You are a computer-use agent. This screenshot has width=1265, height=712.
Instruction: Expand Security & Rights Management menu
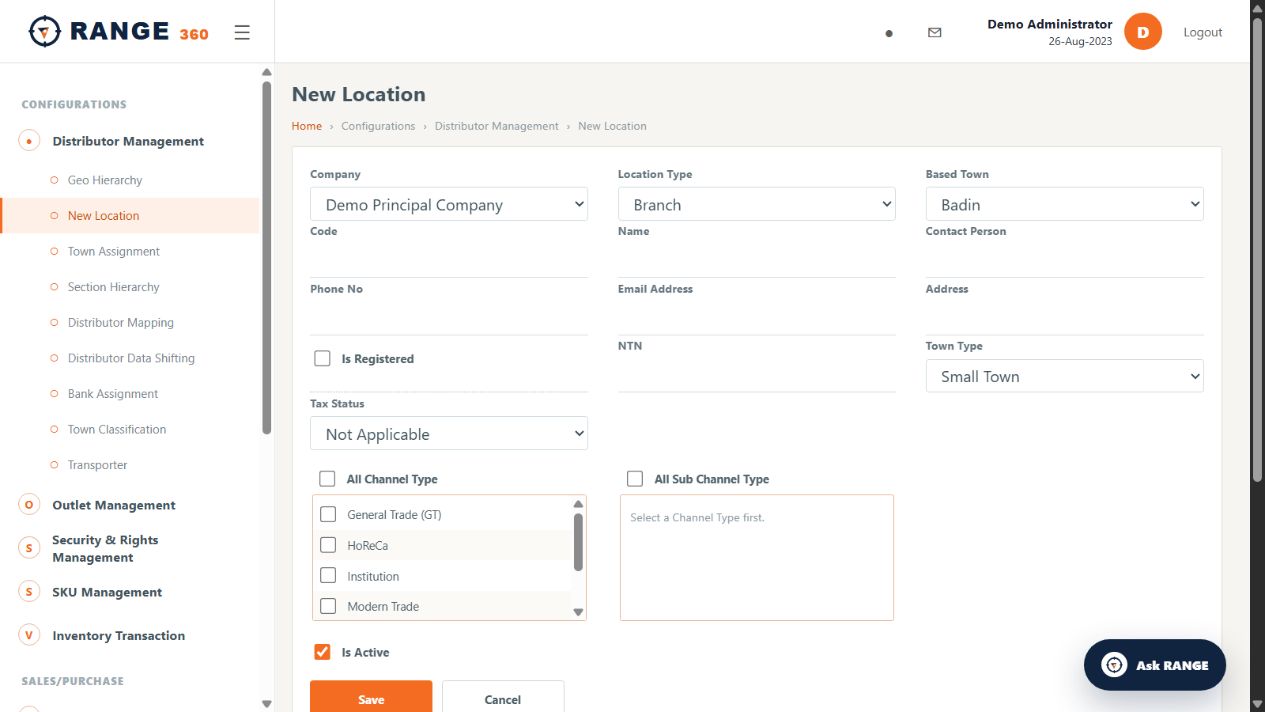pos(105,548)
